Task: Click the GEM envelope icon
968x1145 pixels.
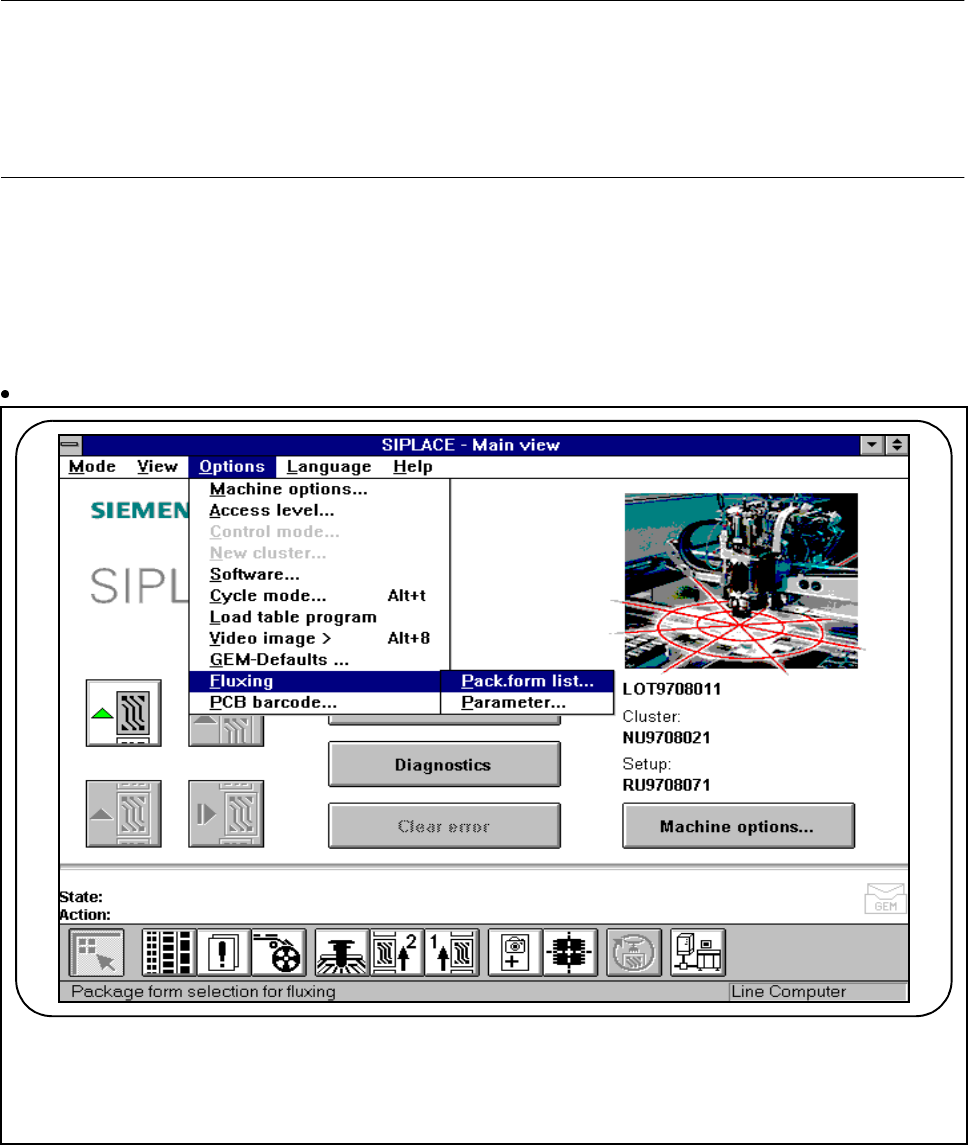Action: coord(885,898)
